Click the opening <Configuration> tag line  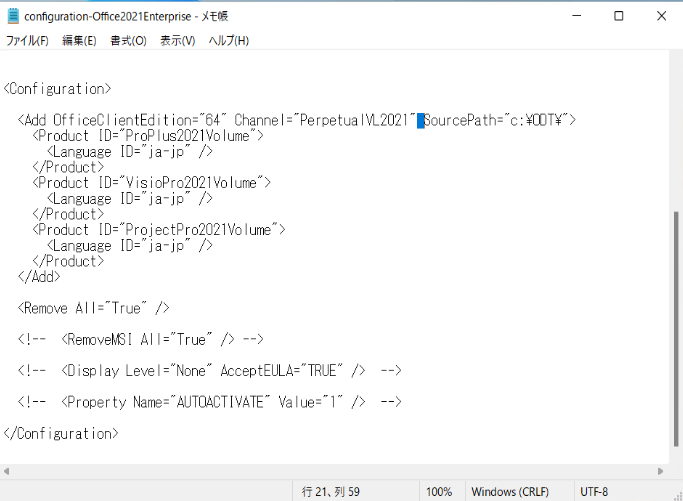coord(57,89)
